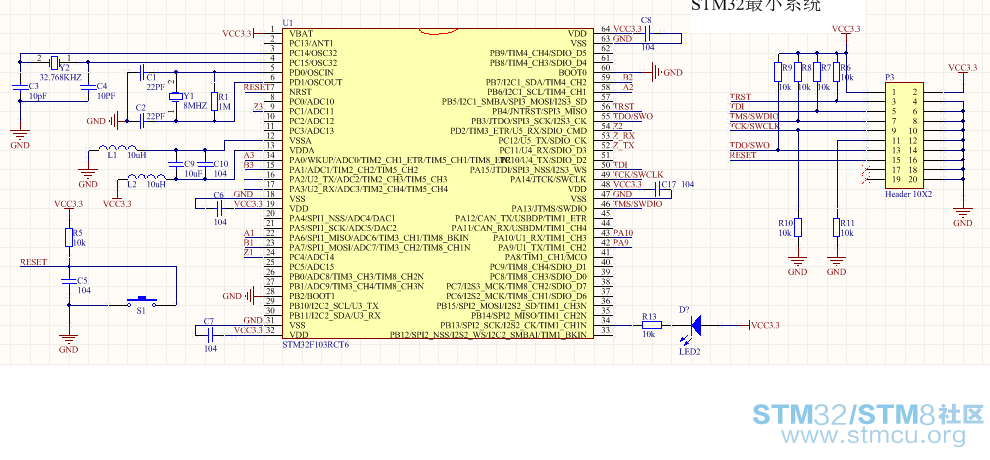Viewport: 990px width, 460px height.
Task: Click the PA10 net label at pin 43
Action: [623, 233]
